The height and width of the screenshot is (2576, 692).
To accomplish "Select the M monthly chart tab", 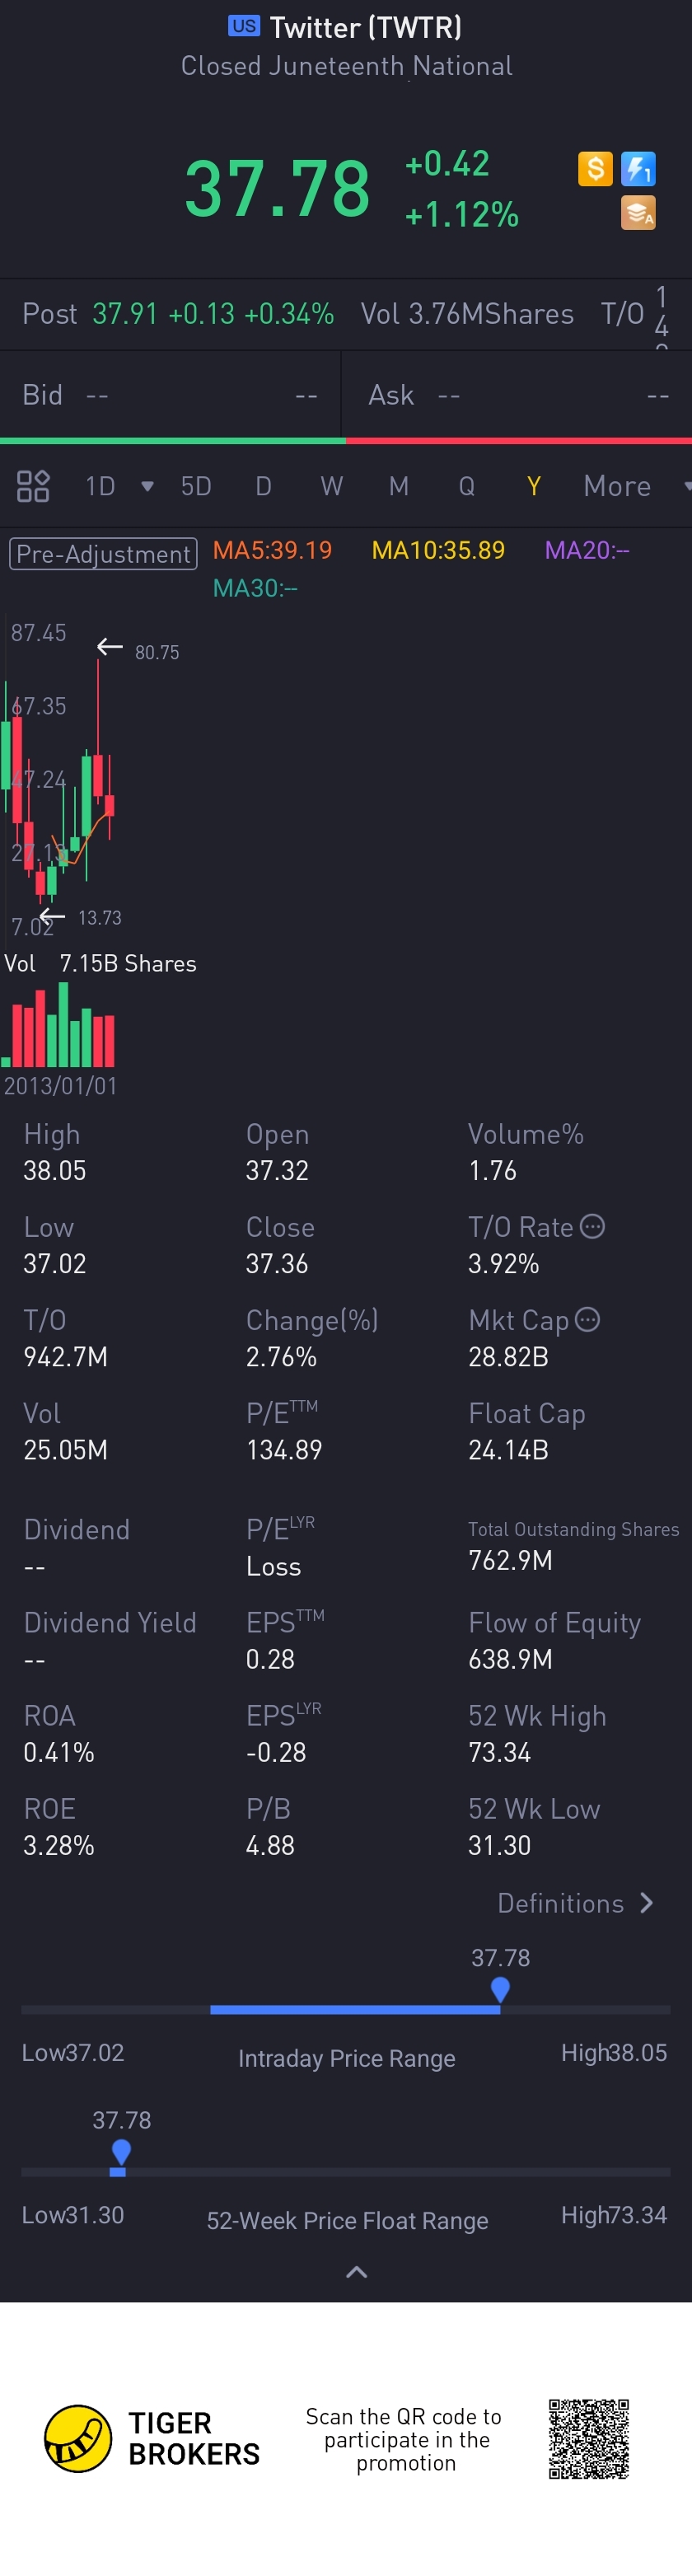I will coord(398,486).
